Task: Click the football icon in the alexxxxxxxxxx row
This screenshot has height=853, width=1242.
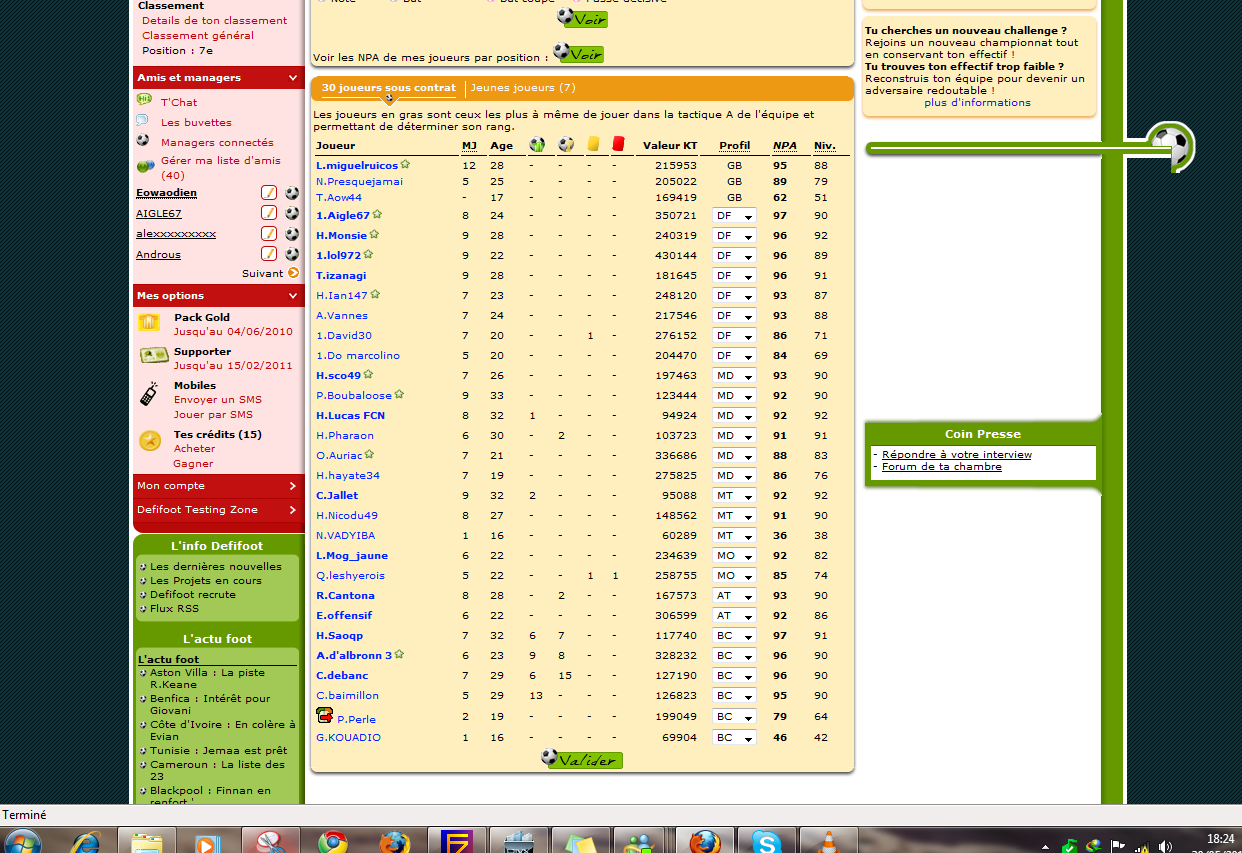Action: point(292,234)
